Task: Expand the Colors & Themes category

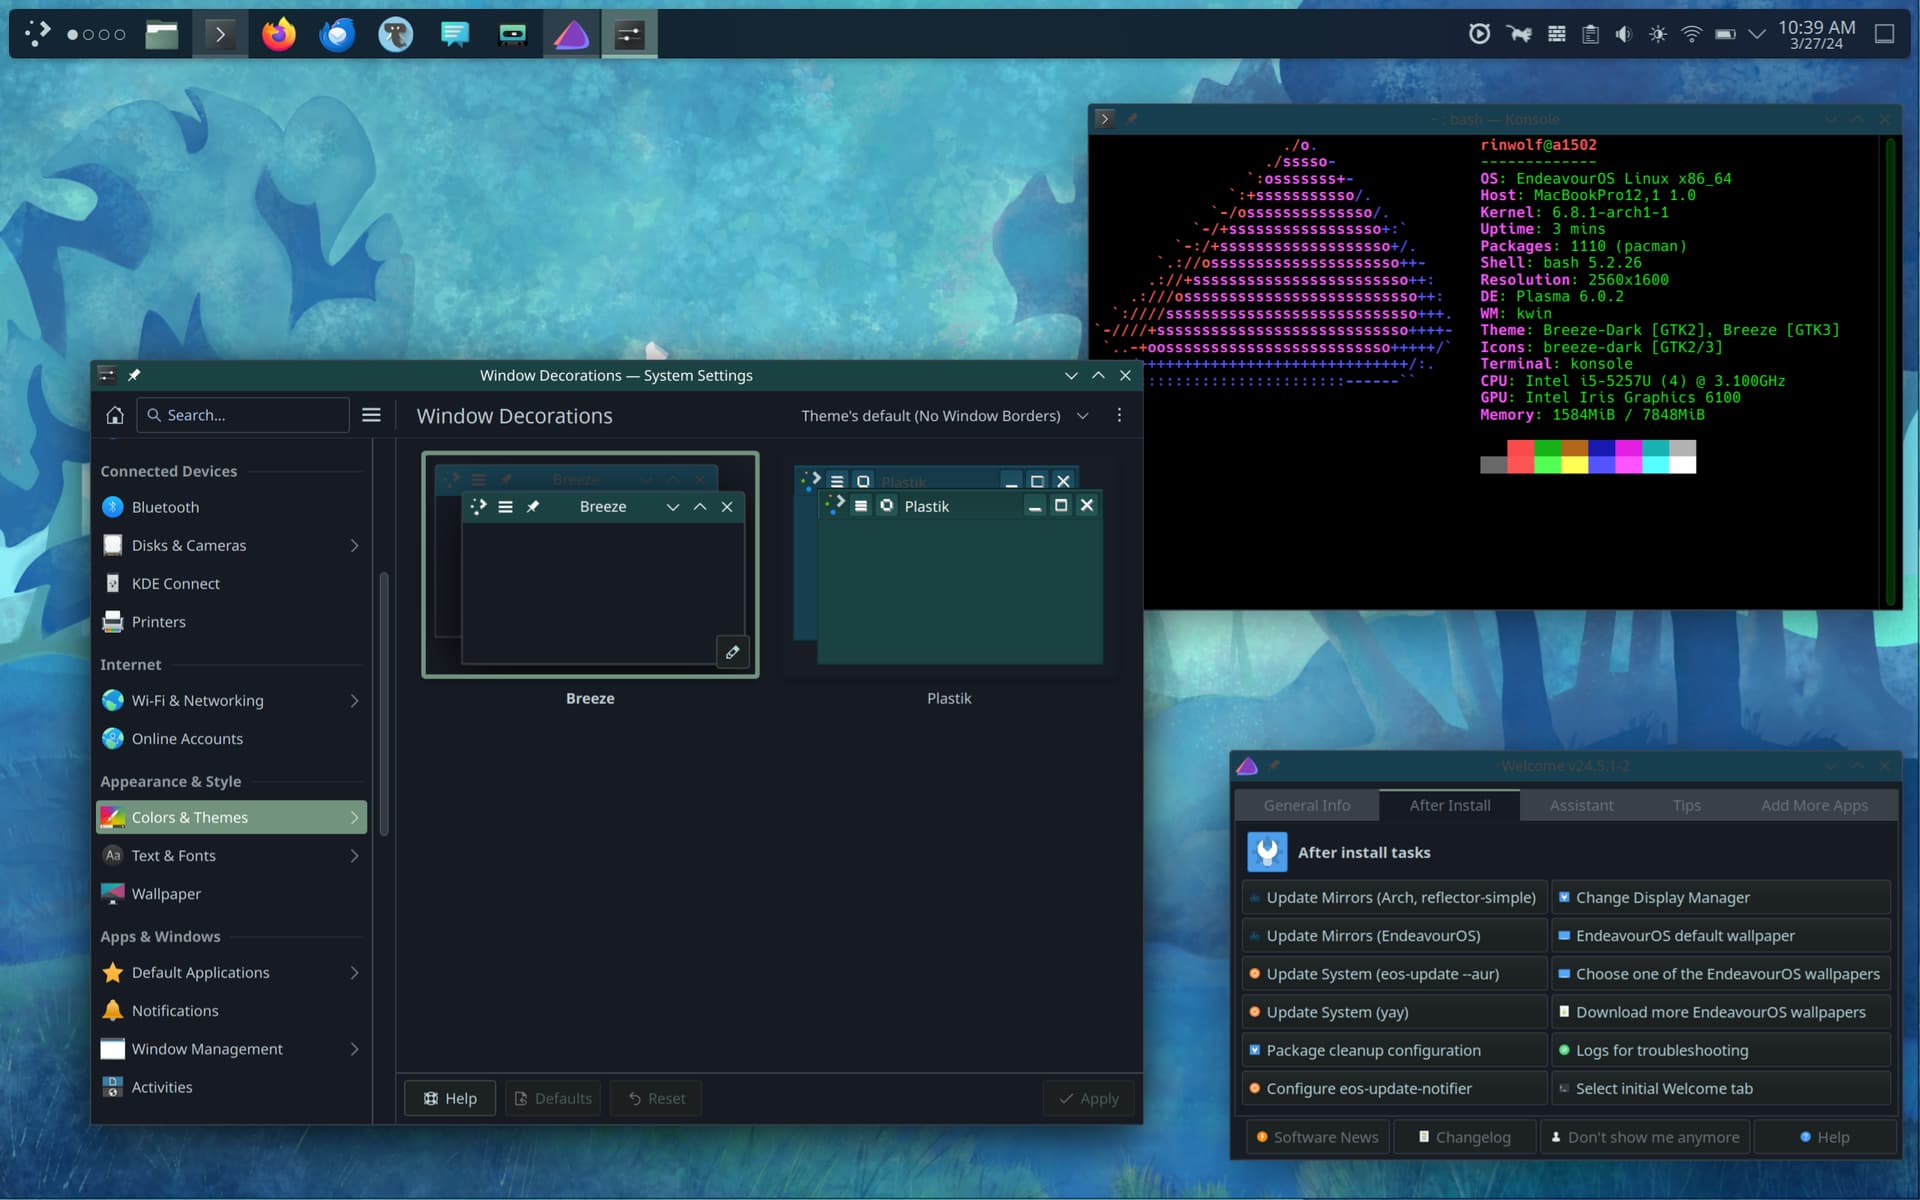Action: (354, 817)
